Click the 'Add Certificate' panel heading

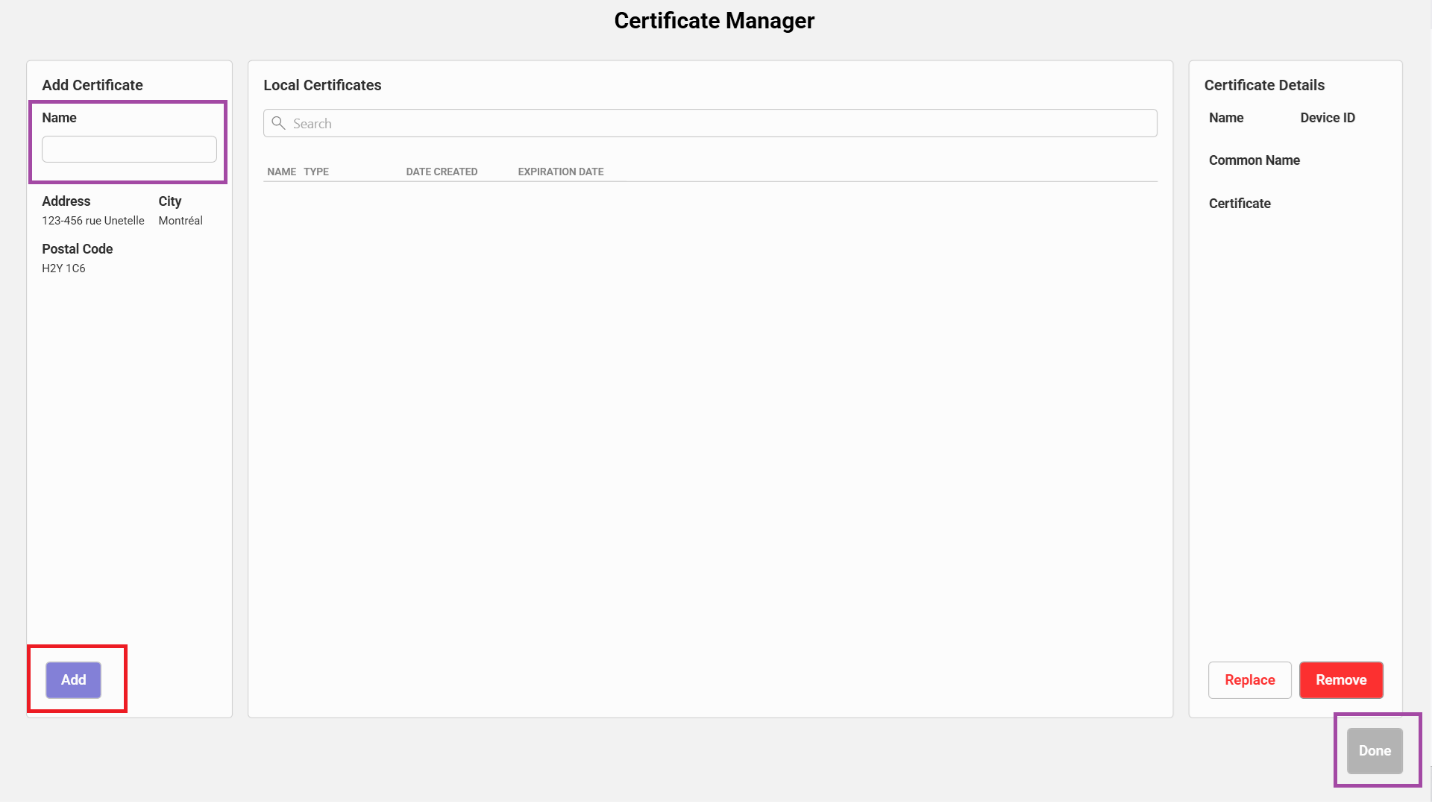click(x=92, y=85)
